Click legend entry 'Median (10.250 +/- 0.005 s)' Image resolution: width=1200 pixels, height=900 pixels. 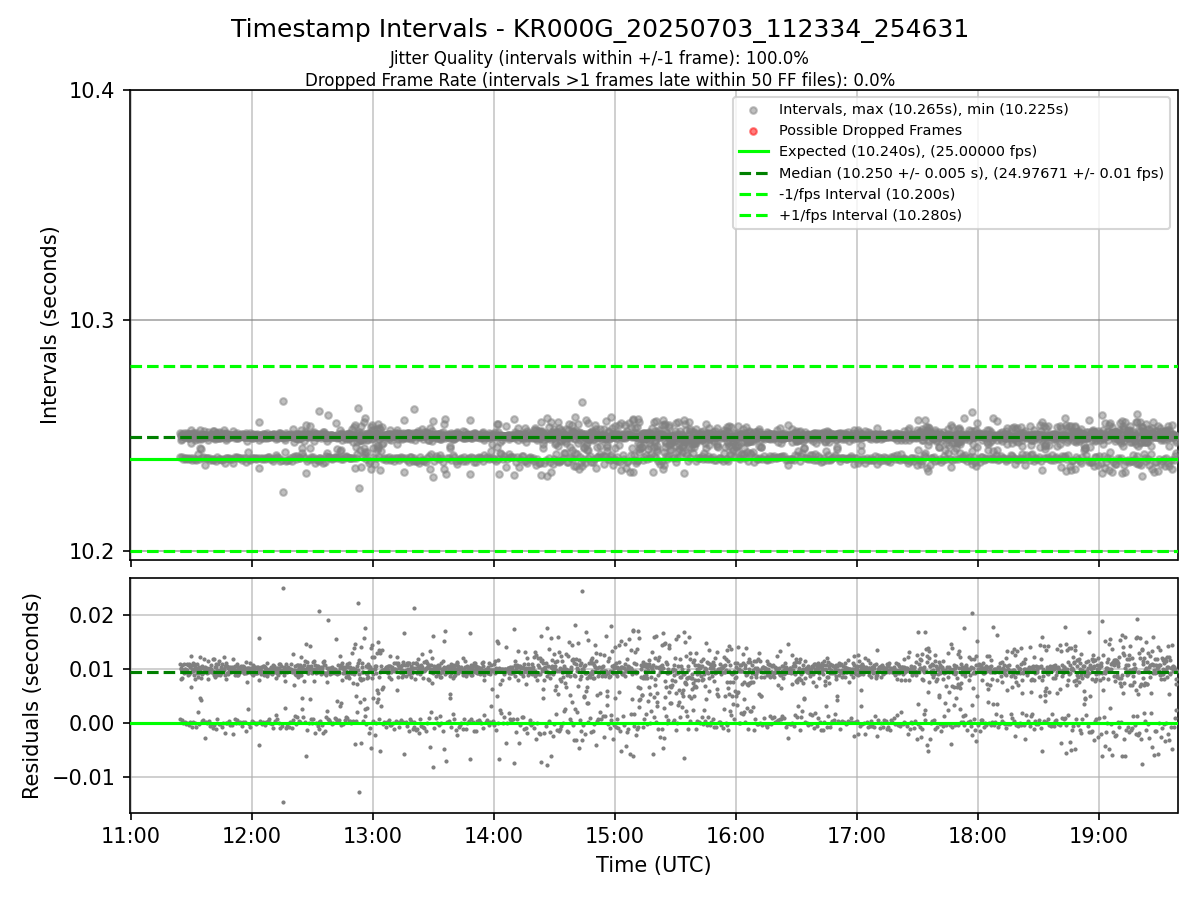coord(971,173)
